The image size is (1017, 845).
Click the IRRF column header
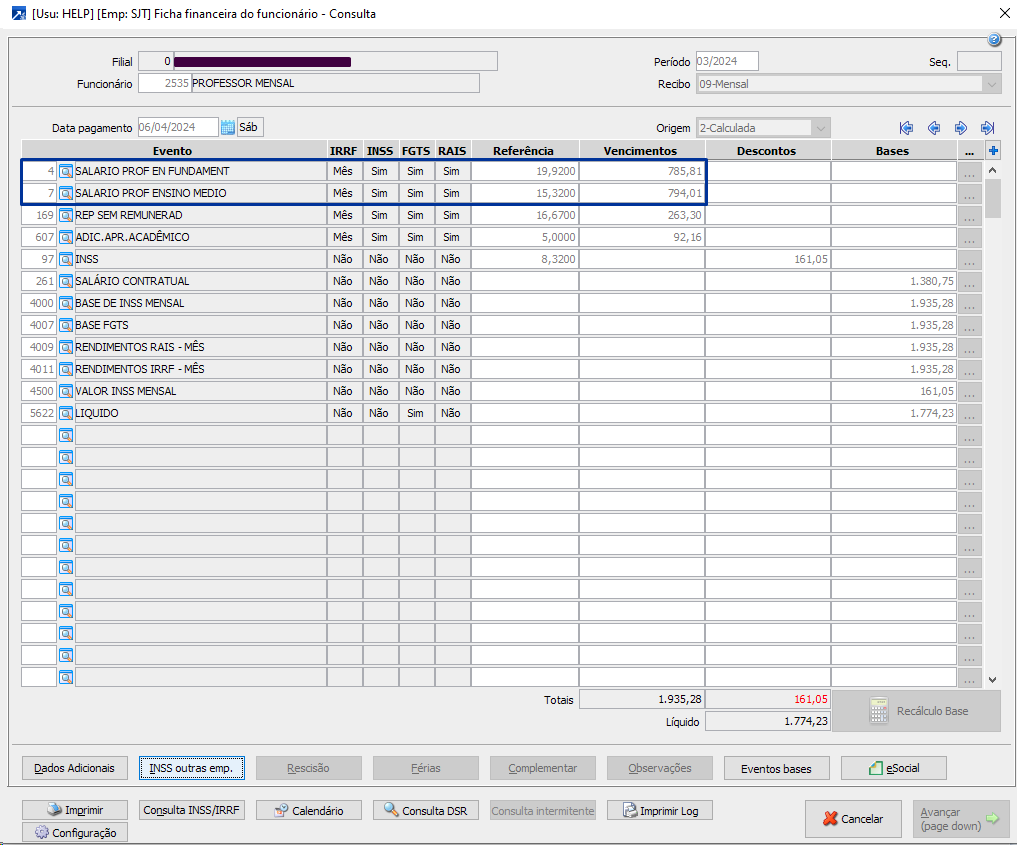tap(344, 150)
